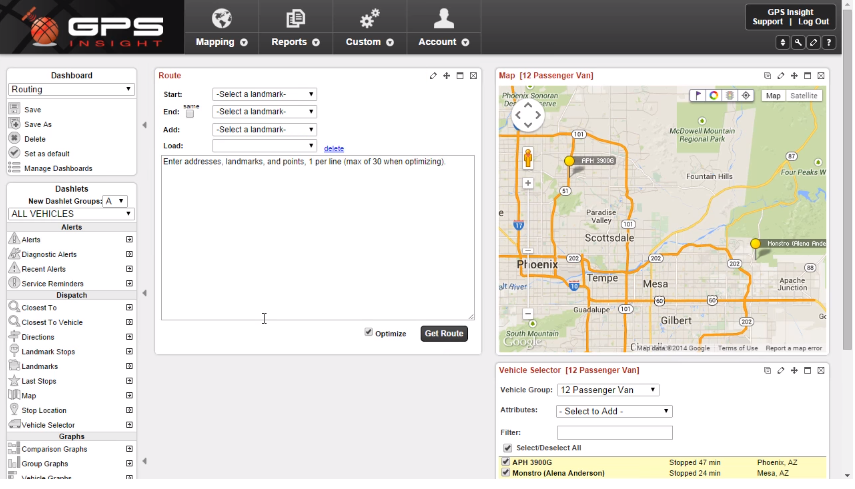The height and width of the screenshot is (489, 855).
Task: Open the Mapping menu
Action: coord(221,28)
